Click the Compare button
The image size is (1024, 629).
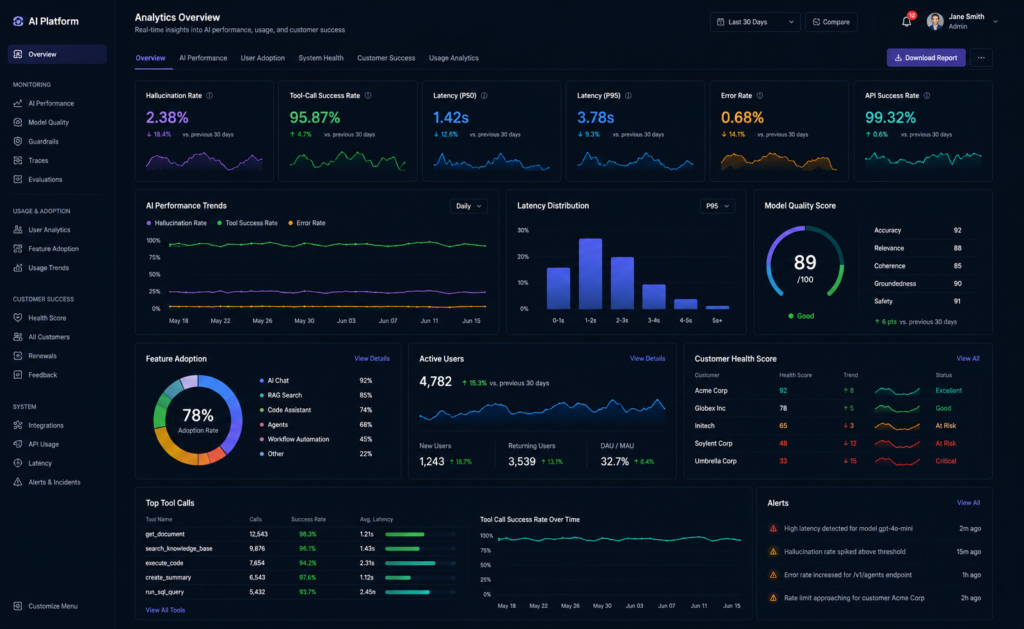click(x=831, y=22)
